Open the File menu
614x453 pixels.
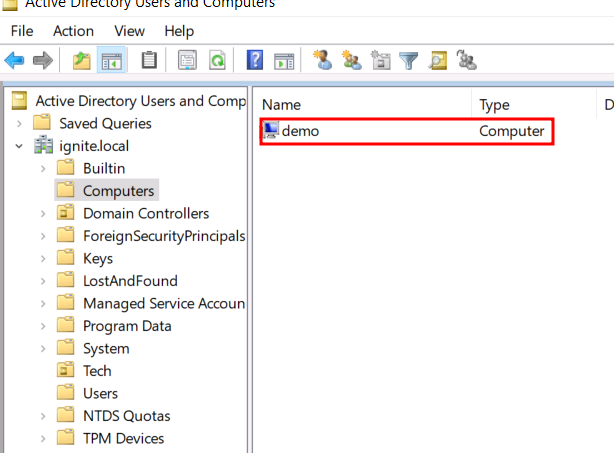tap(22, 31)
